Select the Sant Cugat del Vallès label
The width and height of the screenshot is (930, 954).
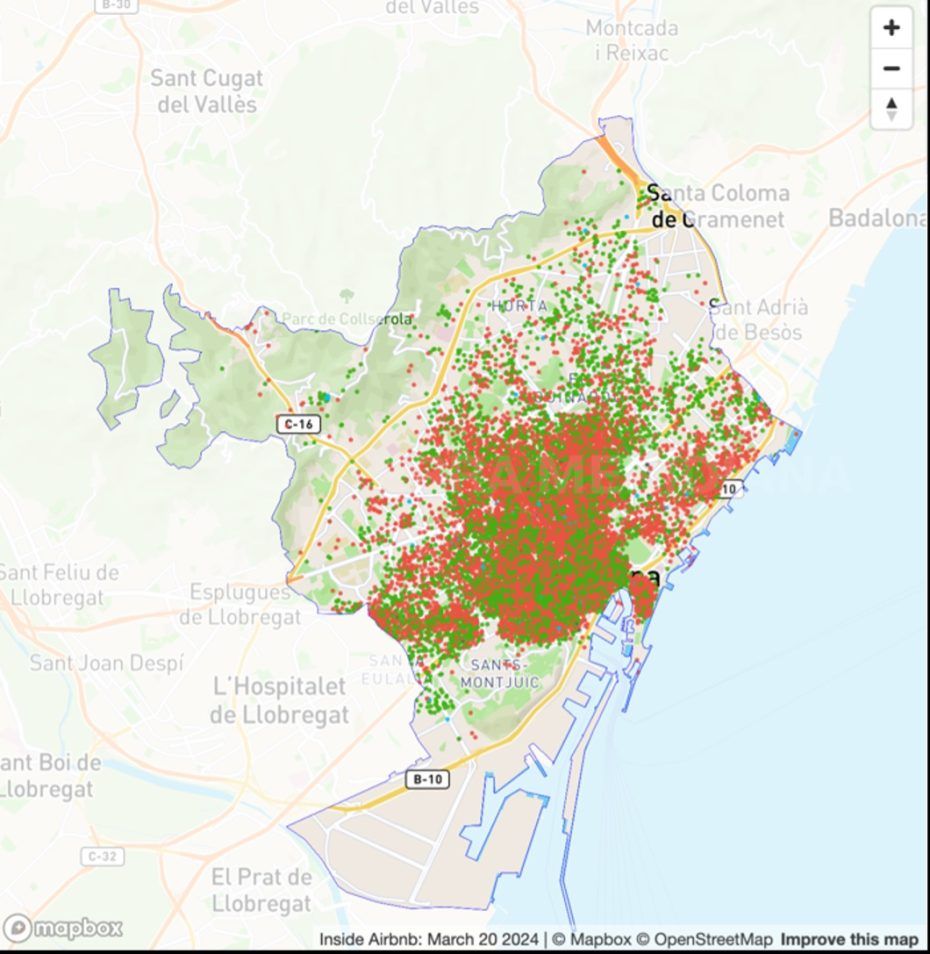click(207, 91)
